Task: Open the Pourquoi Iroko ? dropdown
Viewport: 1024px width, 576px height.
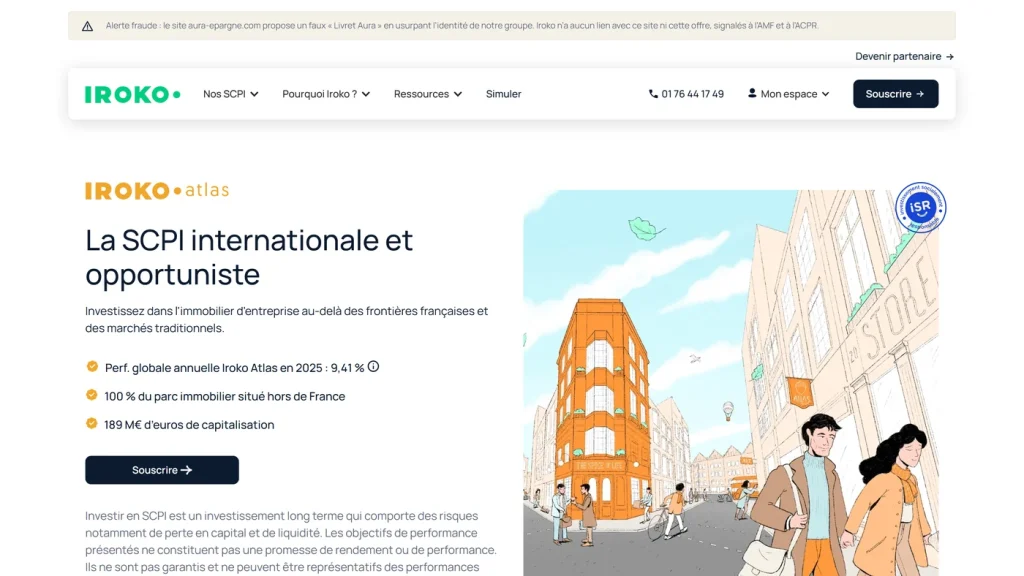Action: point(326,94)
